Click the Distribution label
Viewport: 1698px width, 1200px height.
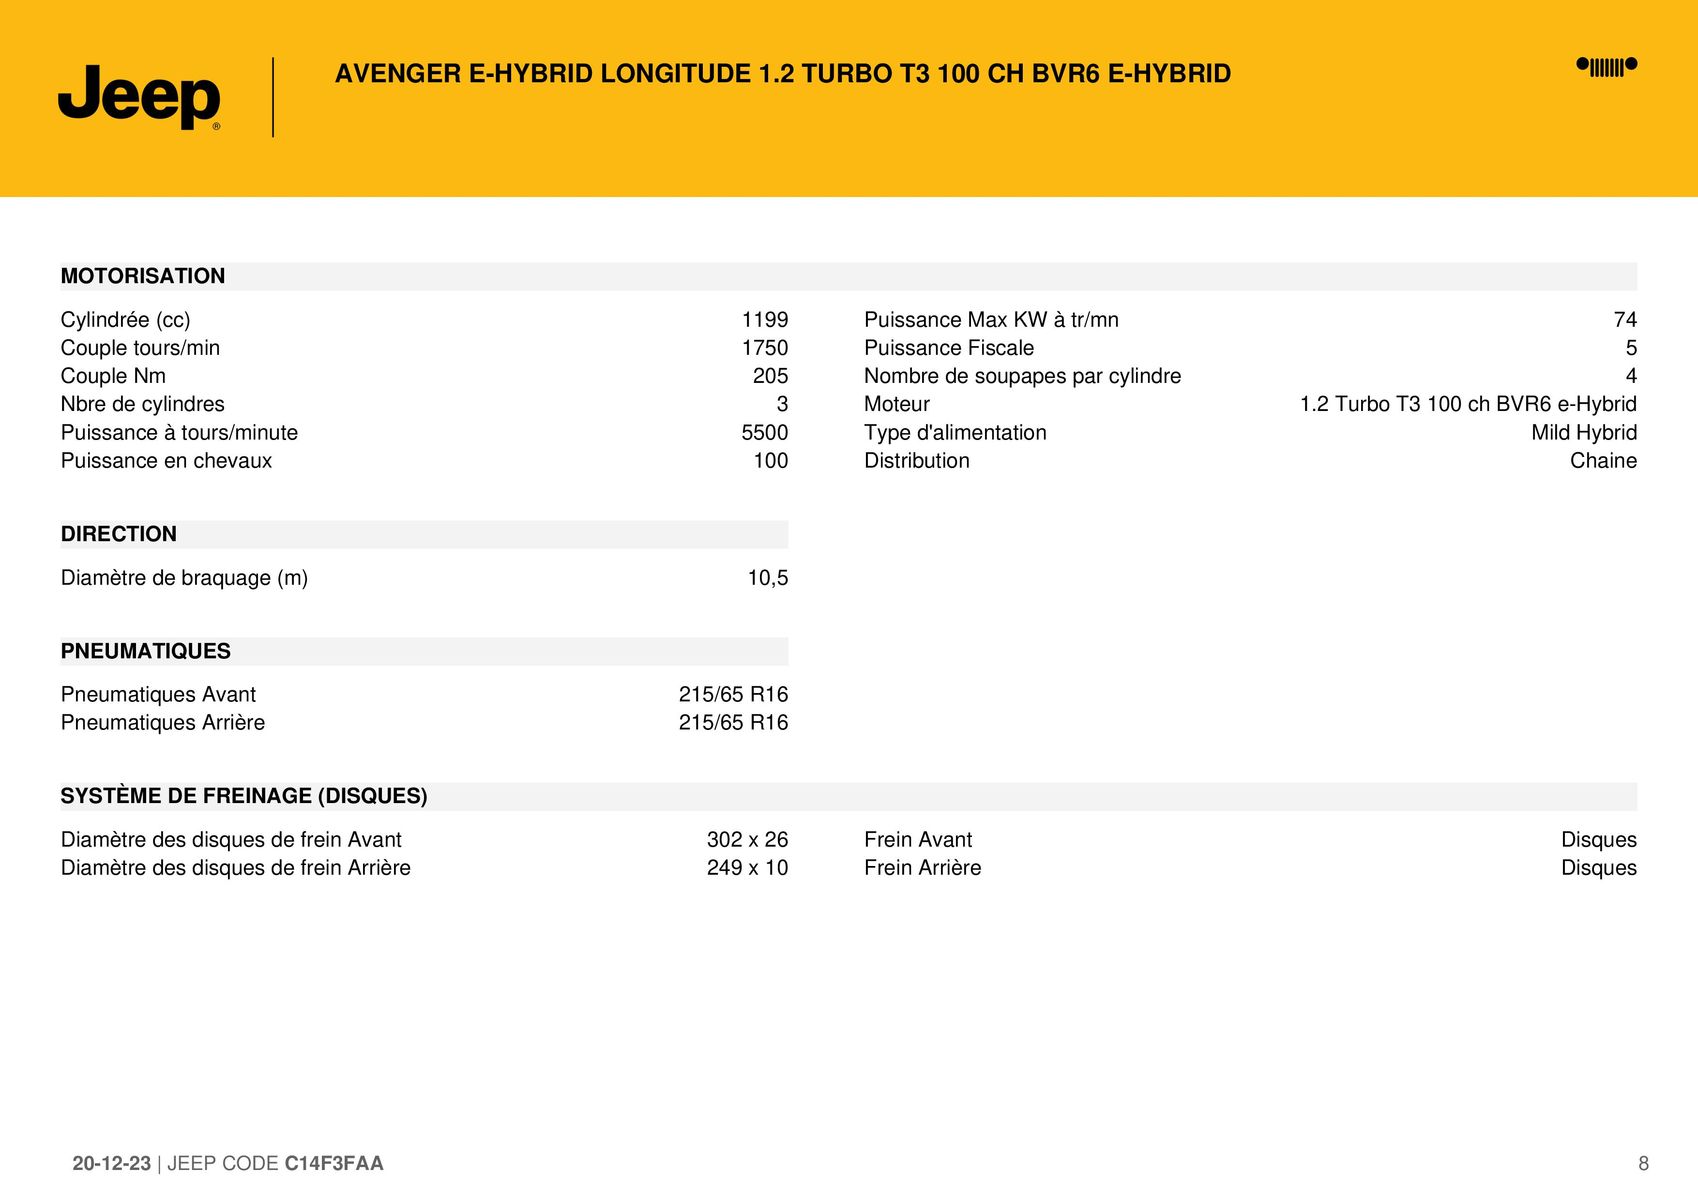[917, 461]
